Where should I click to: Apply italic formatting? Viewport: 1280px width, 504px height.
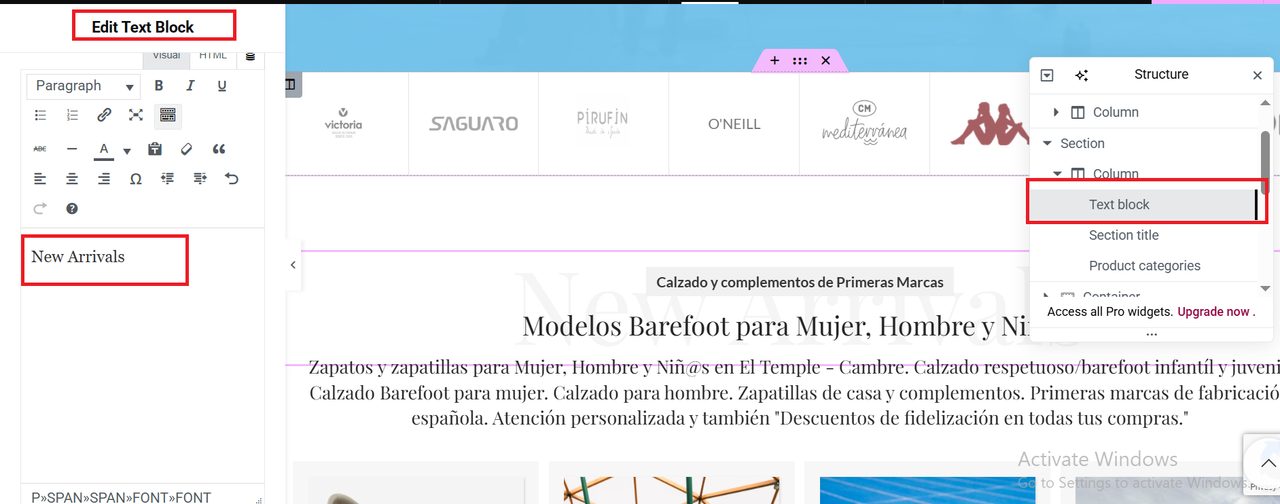[190, 86]
